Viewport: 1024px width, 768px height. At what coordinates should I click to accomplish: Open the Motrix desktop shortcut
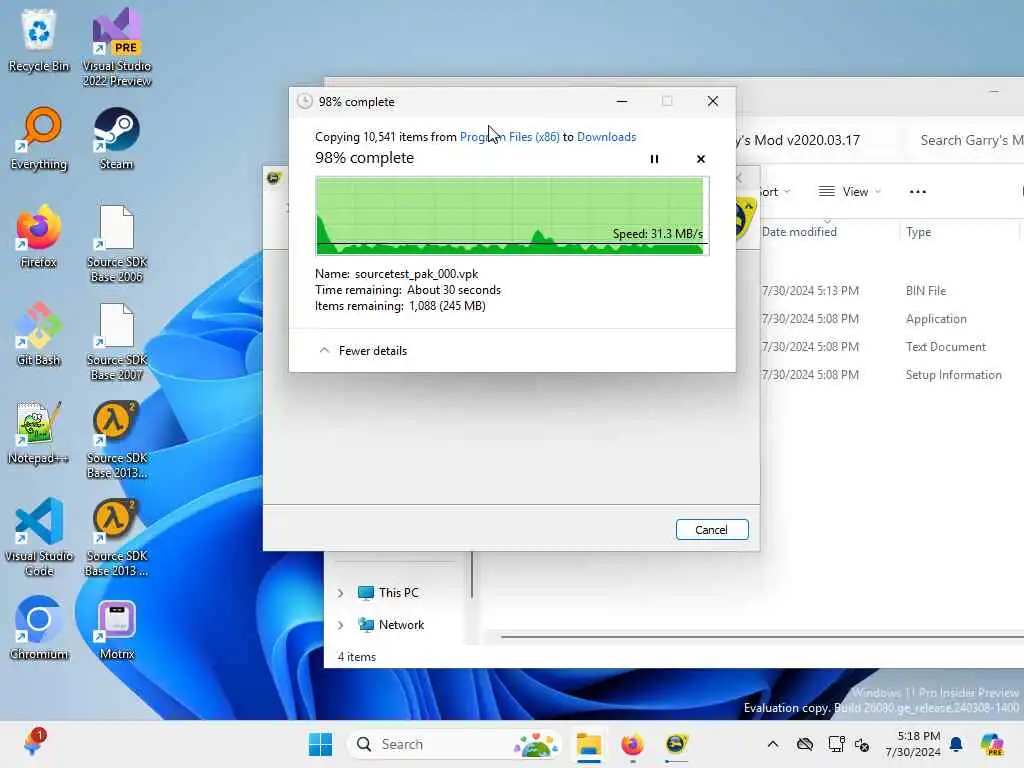pyautogui.click(x=117, y=628)
